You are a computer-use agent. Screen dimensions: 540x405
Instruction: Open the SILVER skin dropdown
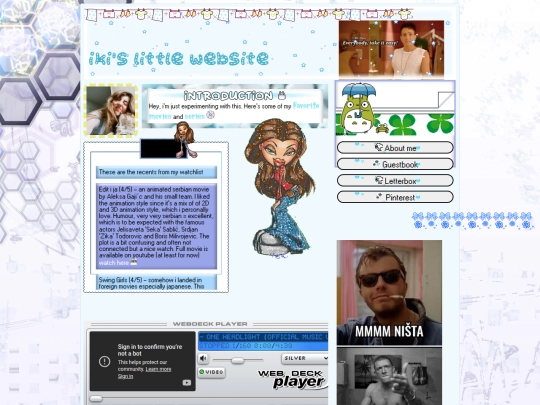coord(304,359)
